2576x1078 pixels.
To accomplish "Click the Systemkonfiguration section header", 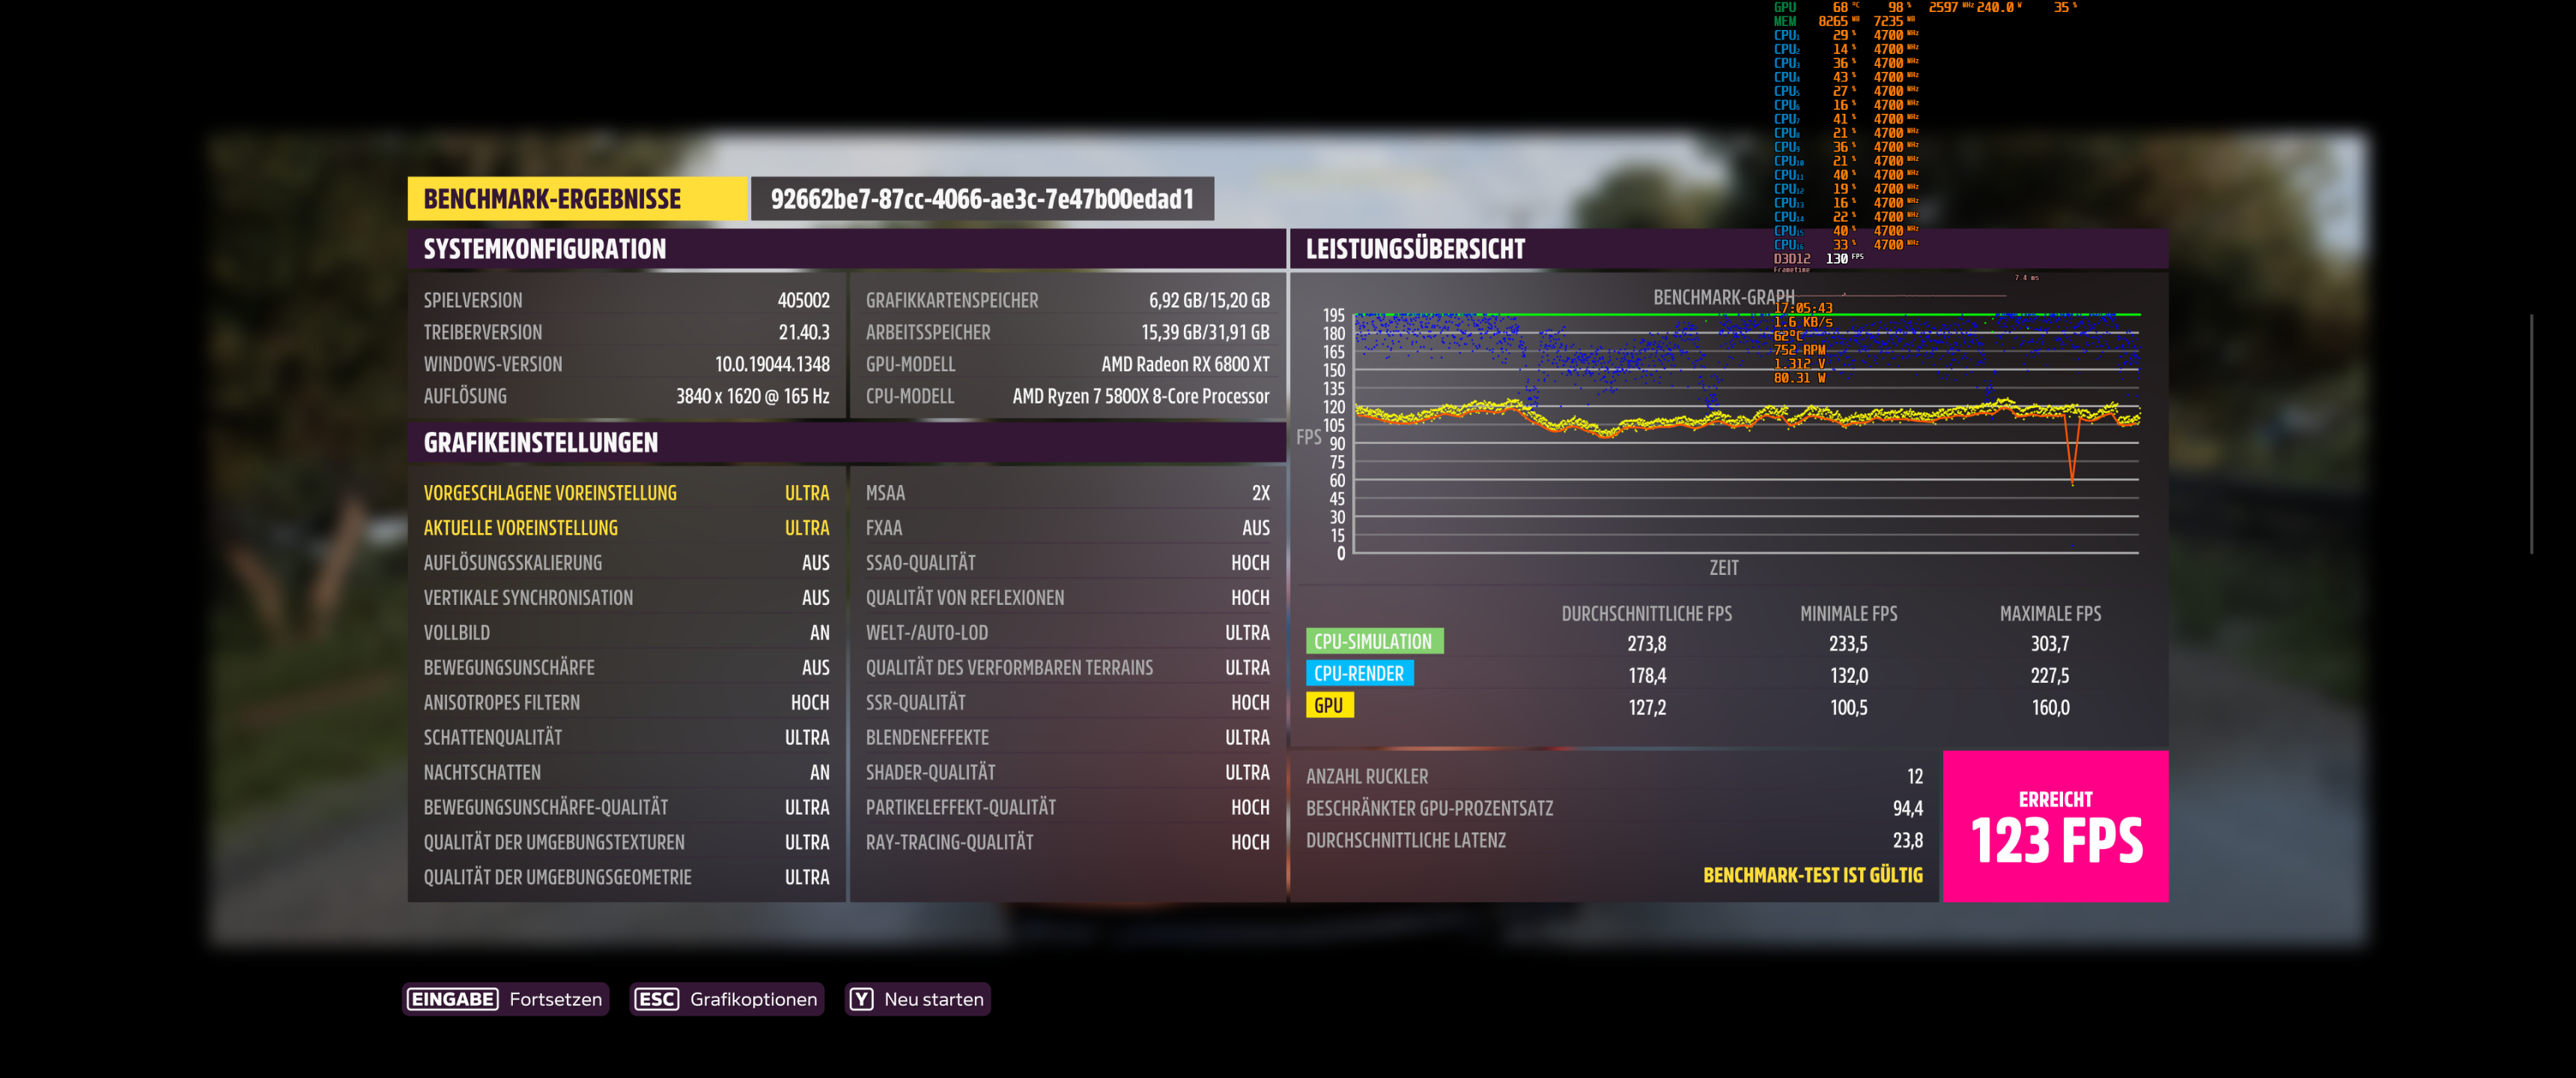I will [545, 249].
